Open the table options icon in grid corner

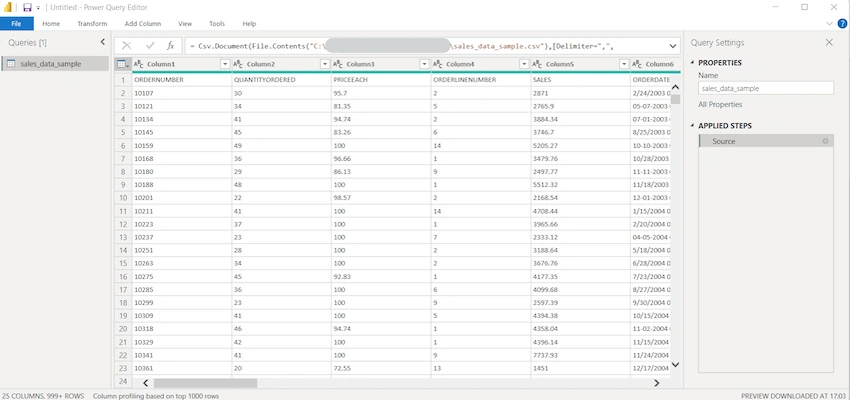123,64
